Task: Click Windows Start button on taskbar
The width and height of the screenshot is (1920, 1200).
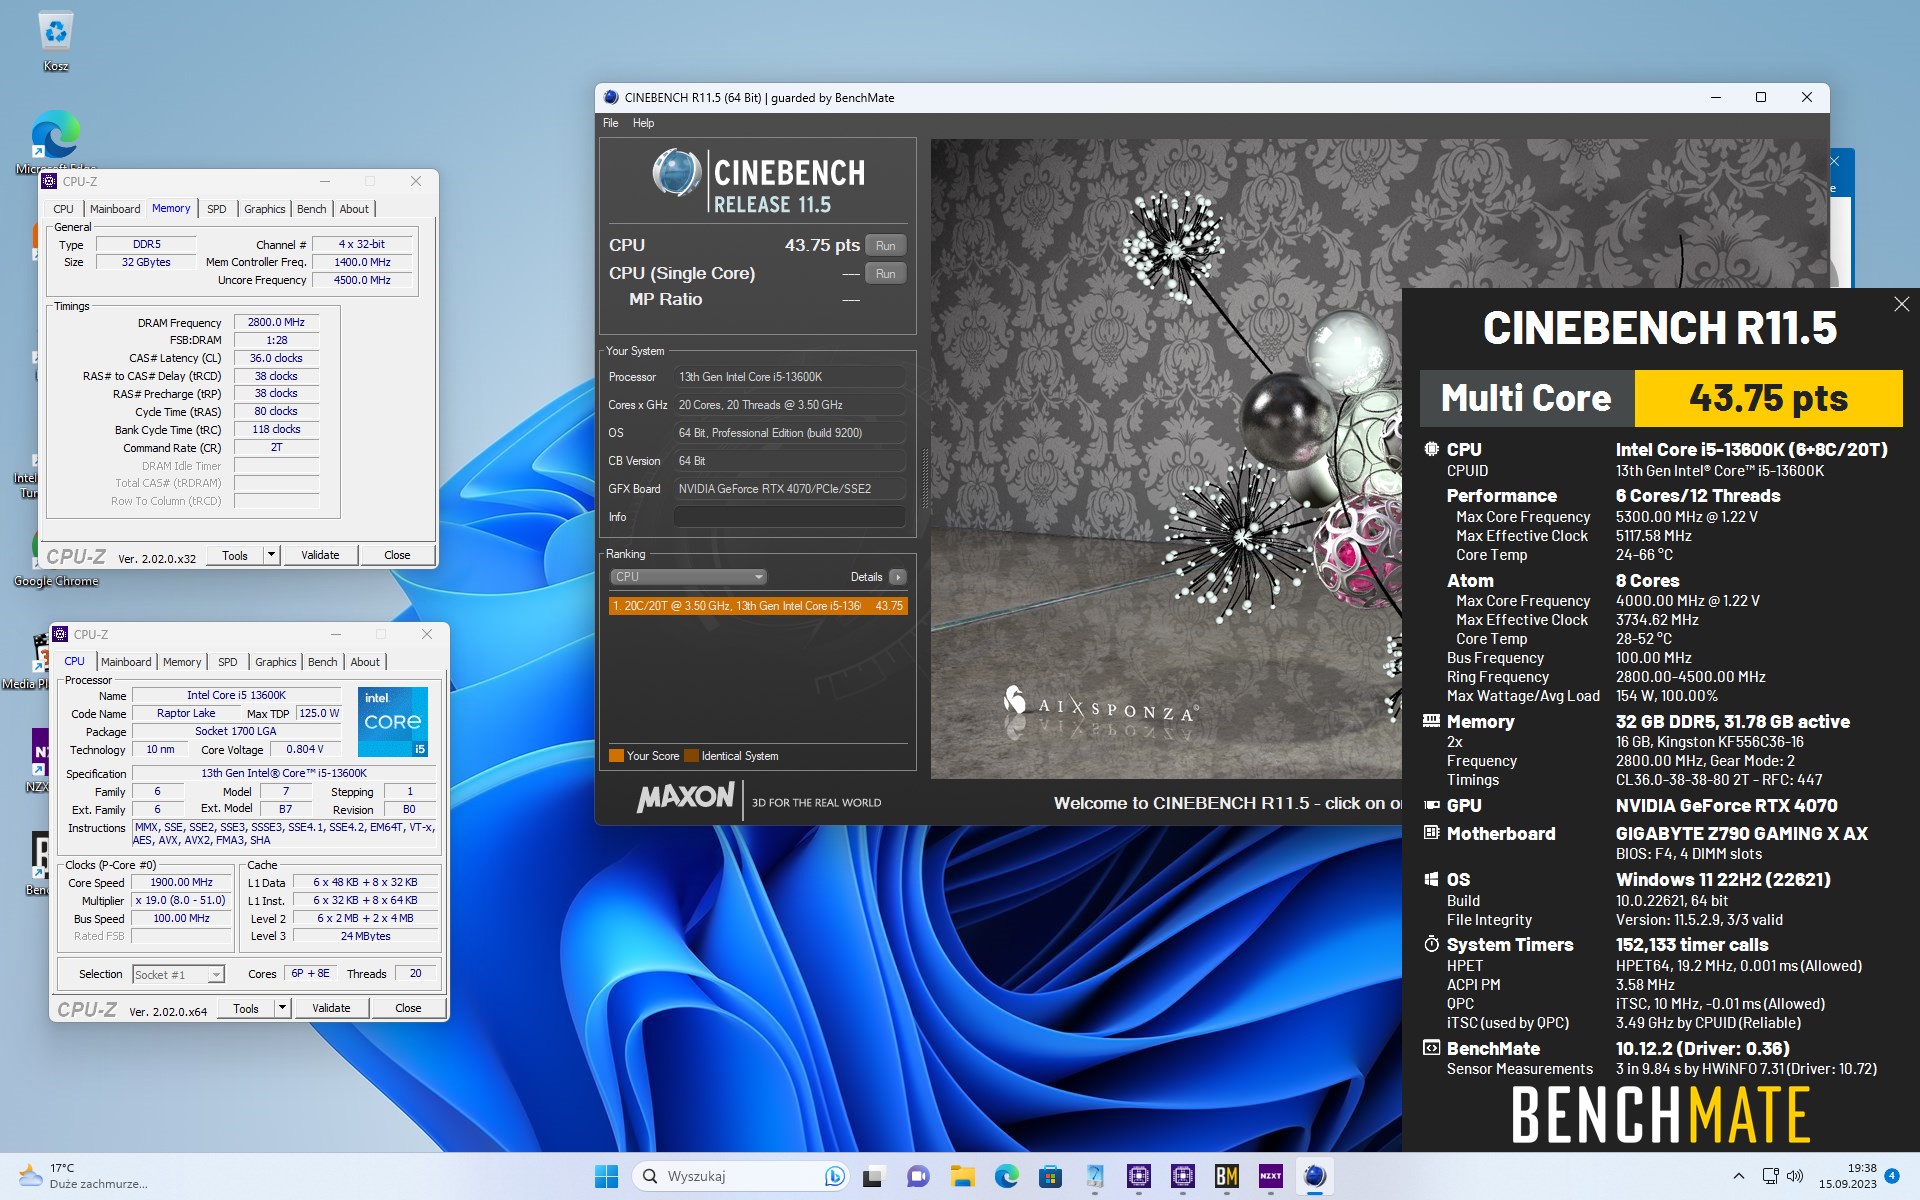Action: pyautogui.click(x=606, y=1176)
